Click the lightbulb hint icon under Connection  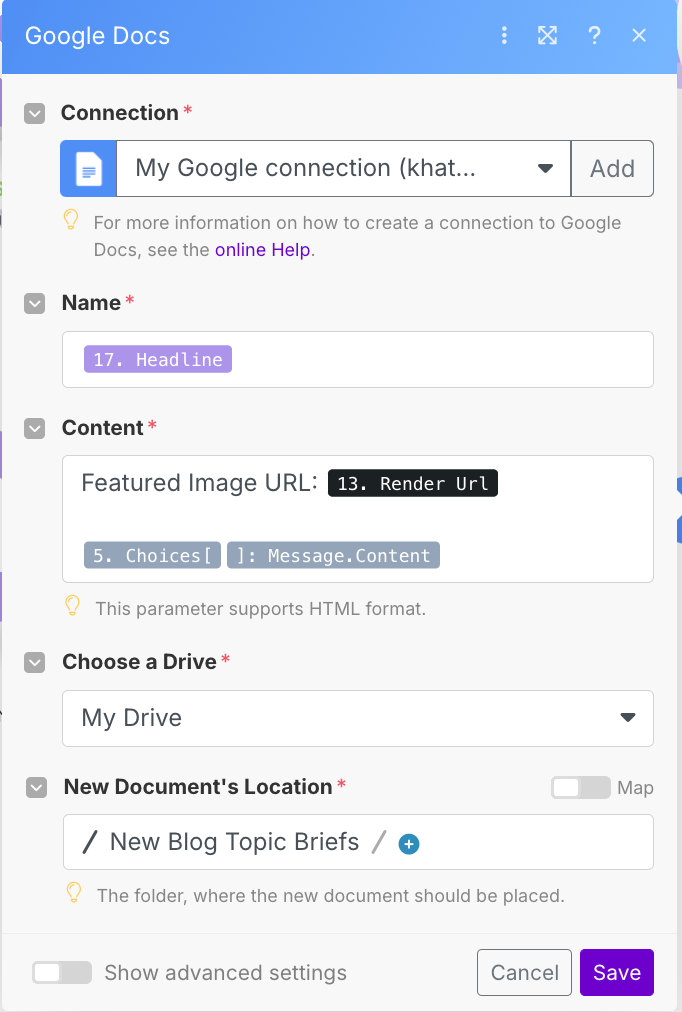[71, 220]
